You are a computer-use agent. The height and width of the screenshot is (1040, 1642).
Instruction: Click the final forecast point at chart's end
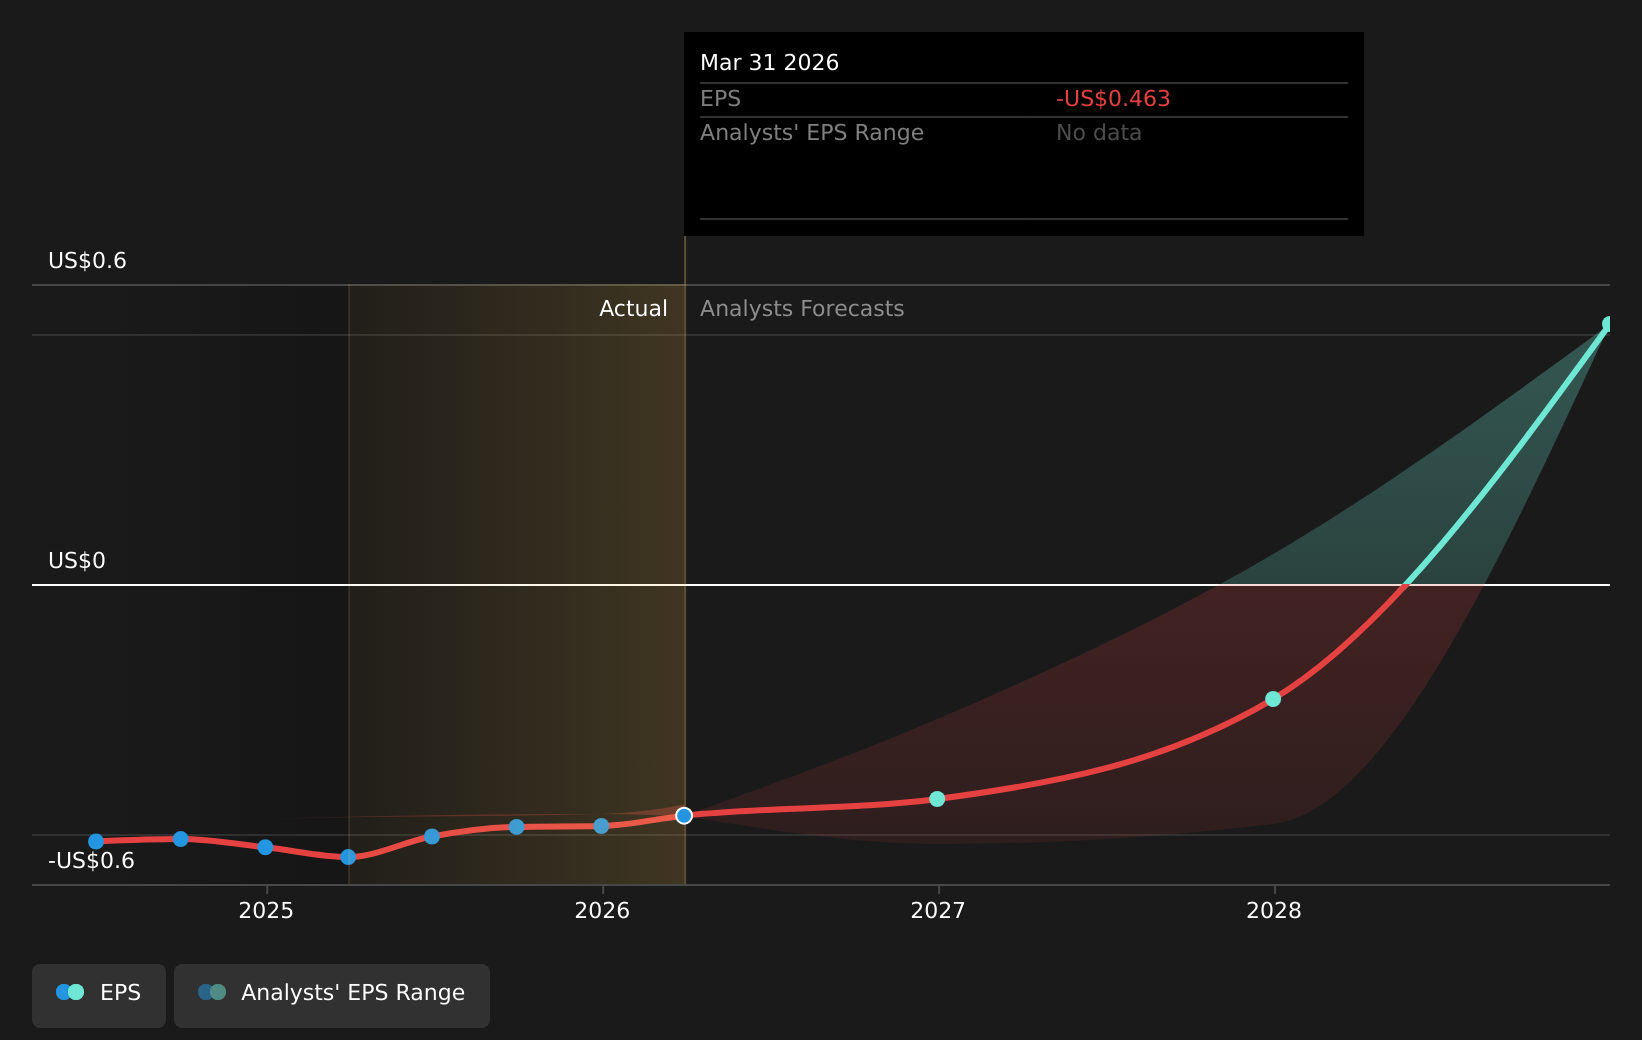(x=1608, y=324)
